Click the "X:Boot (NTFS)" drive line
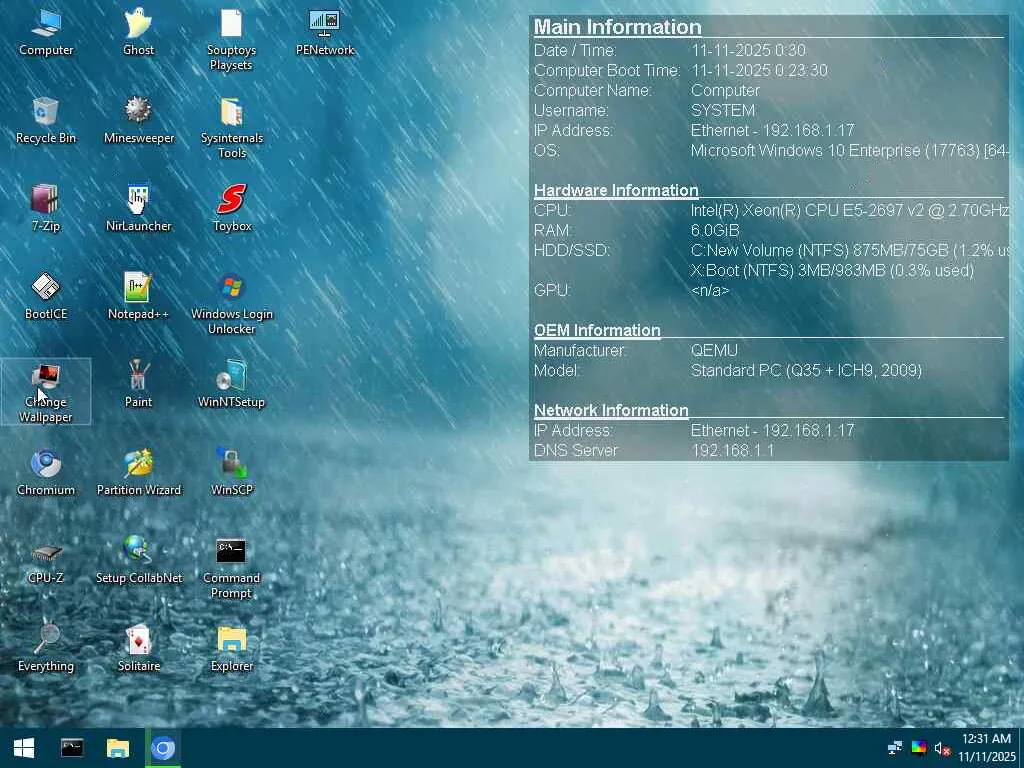1024x768 pixels. pos(832,270)
